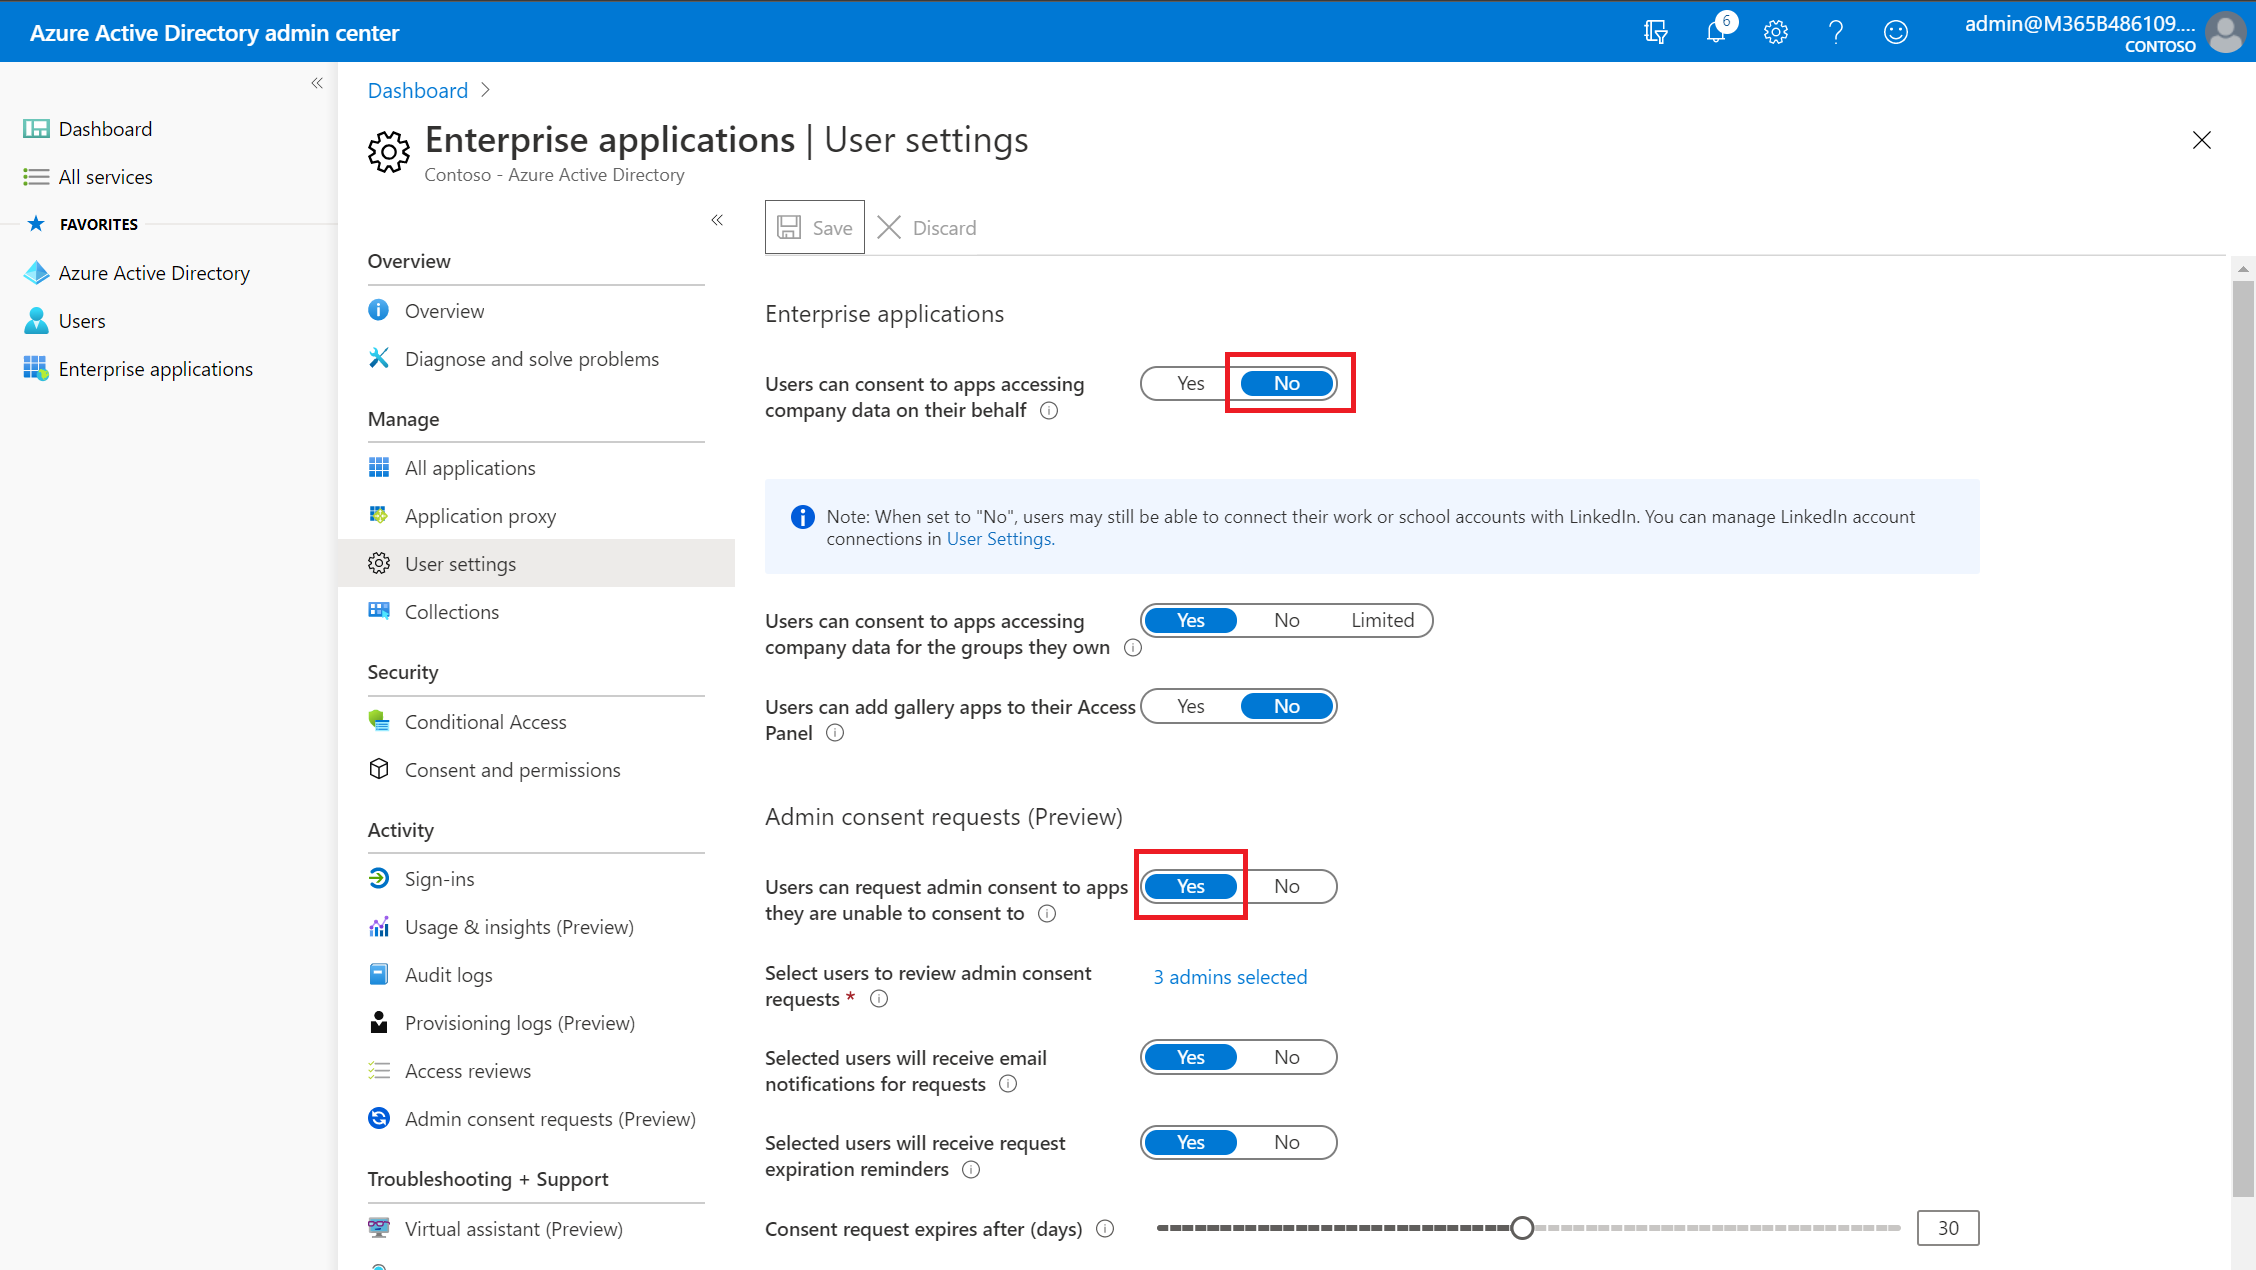This screenshot has height=1270, width=2256.
Task: Open the notifications bell icon
Action: tap(1718, 31)
